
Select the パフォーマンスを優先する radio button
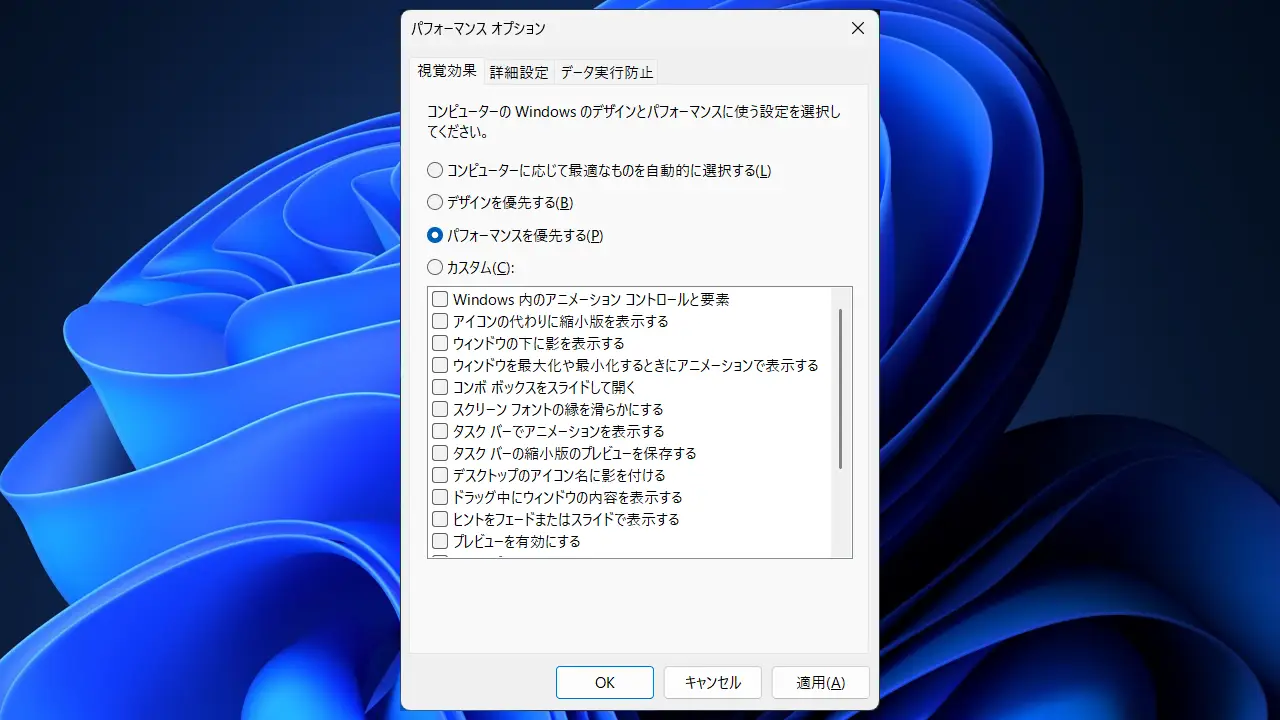coord(435,236)
